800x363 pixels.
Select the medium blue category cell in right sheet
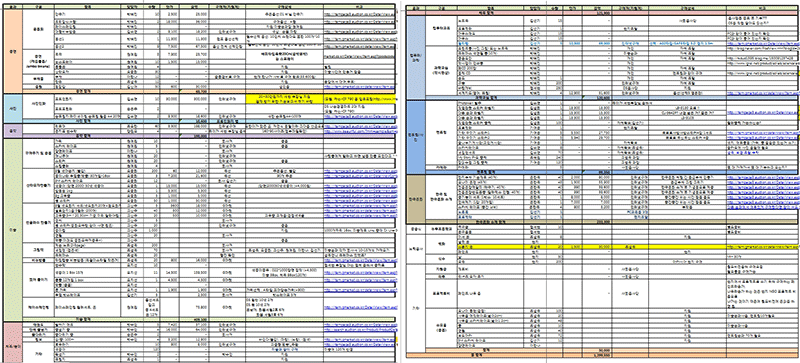pos(416,134)
